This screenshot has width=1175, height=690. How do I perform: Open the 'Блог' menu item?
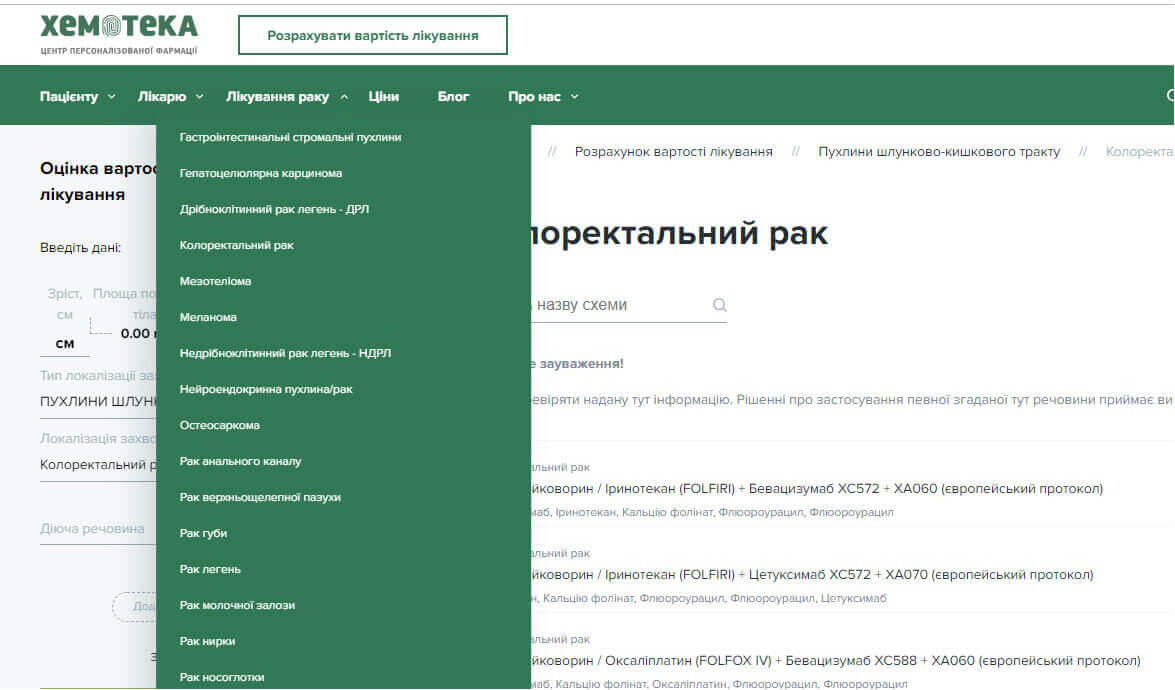[x=453, y=96]
